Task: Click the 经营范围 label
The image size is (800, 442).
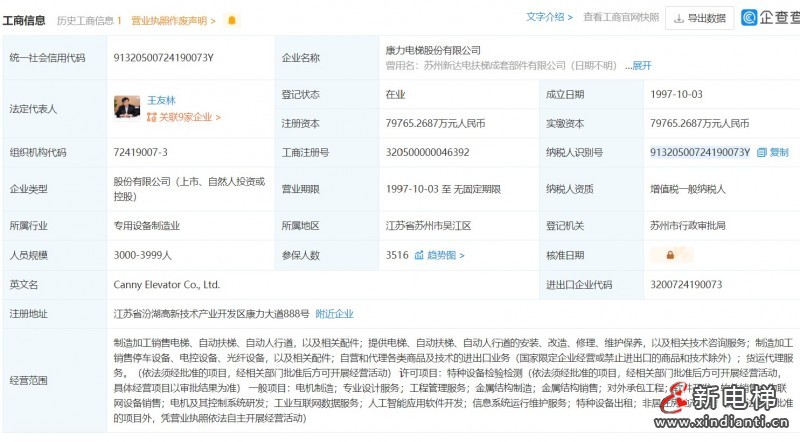Action: click(29, 380)
